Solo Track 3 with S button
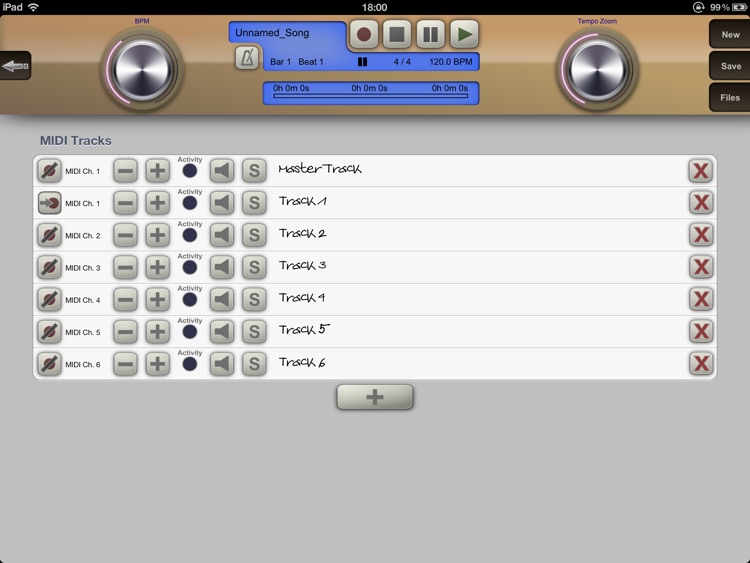This screenshot has height=563, width=750. (x=254, y=267)
